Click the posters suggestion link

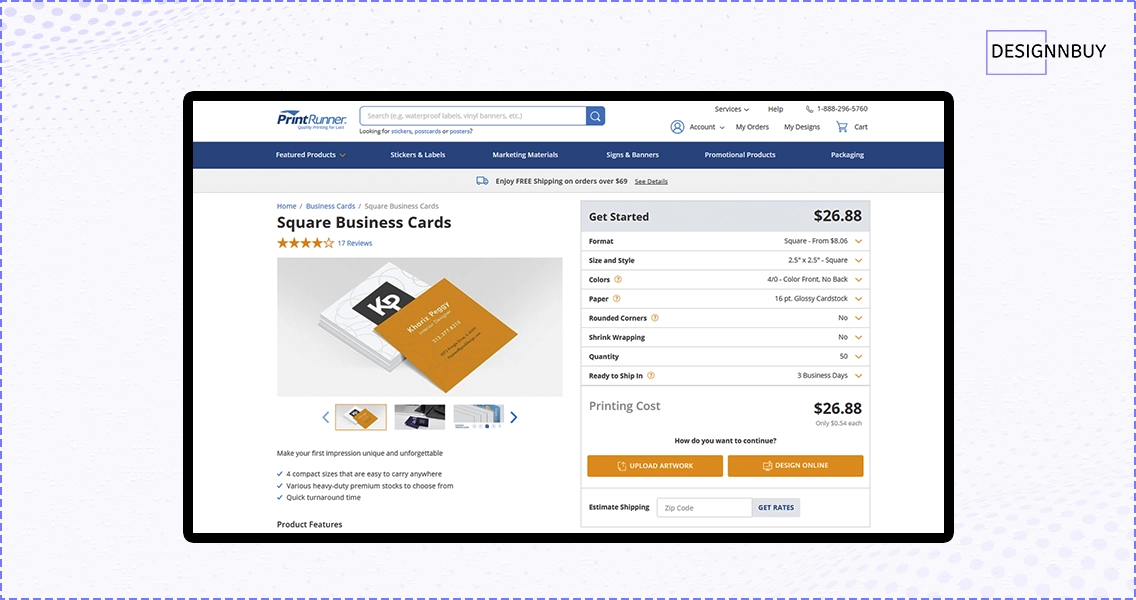461,132
